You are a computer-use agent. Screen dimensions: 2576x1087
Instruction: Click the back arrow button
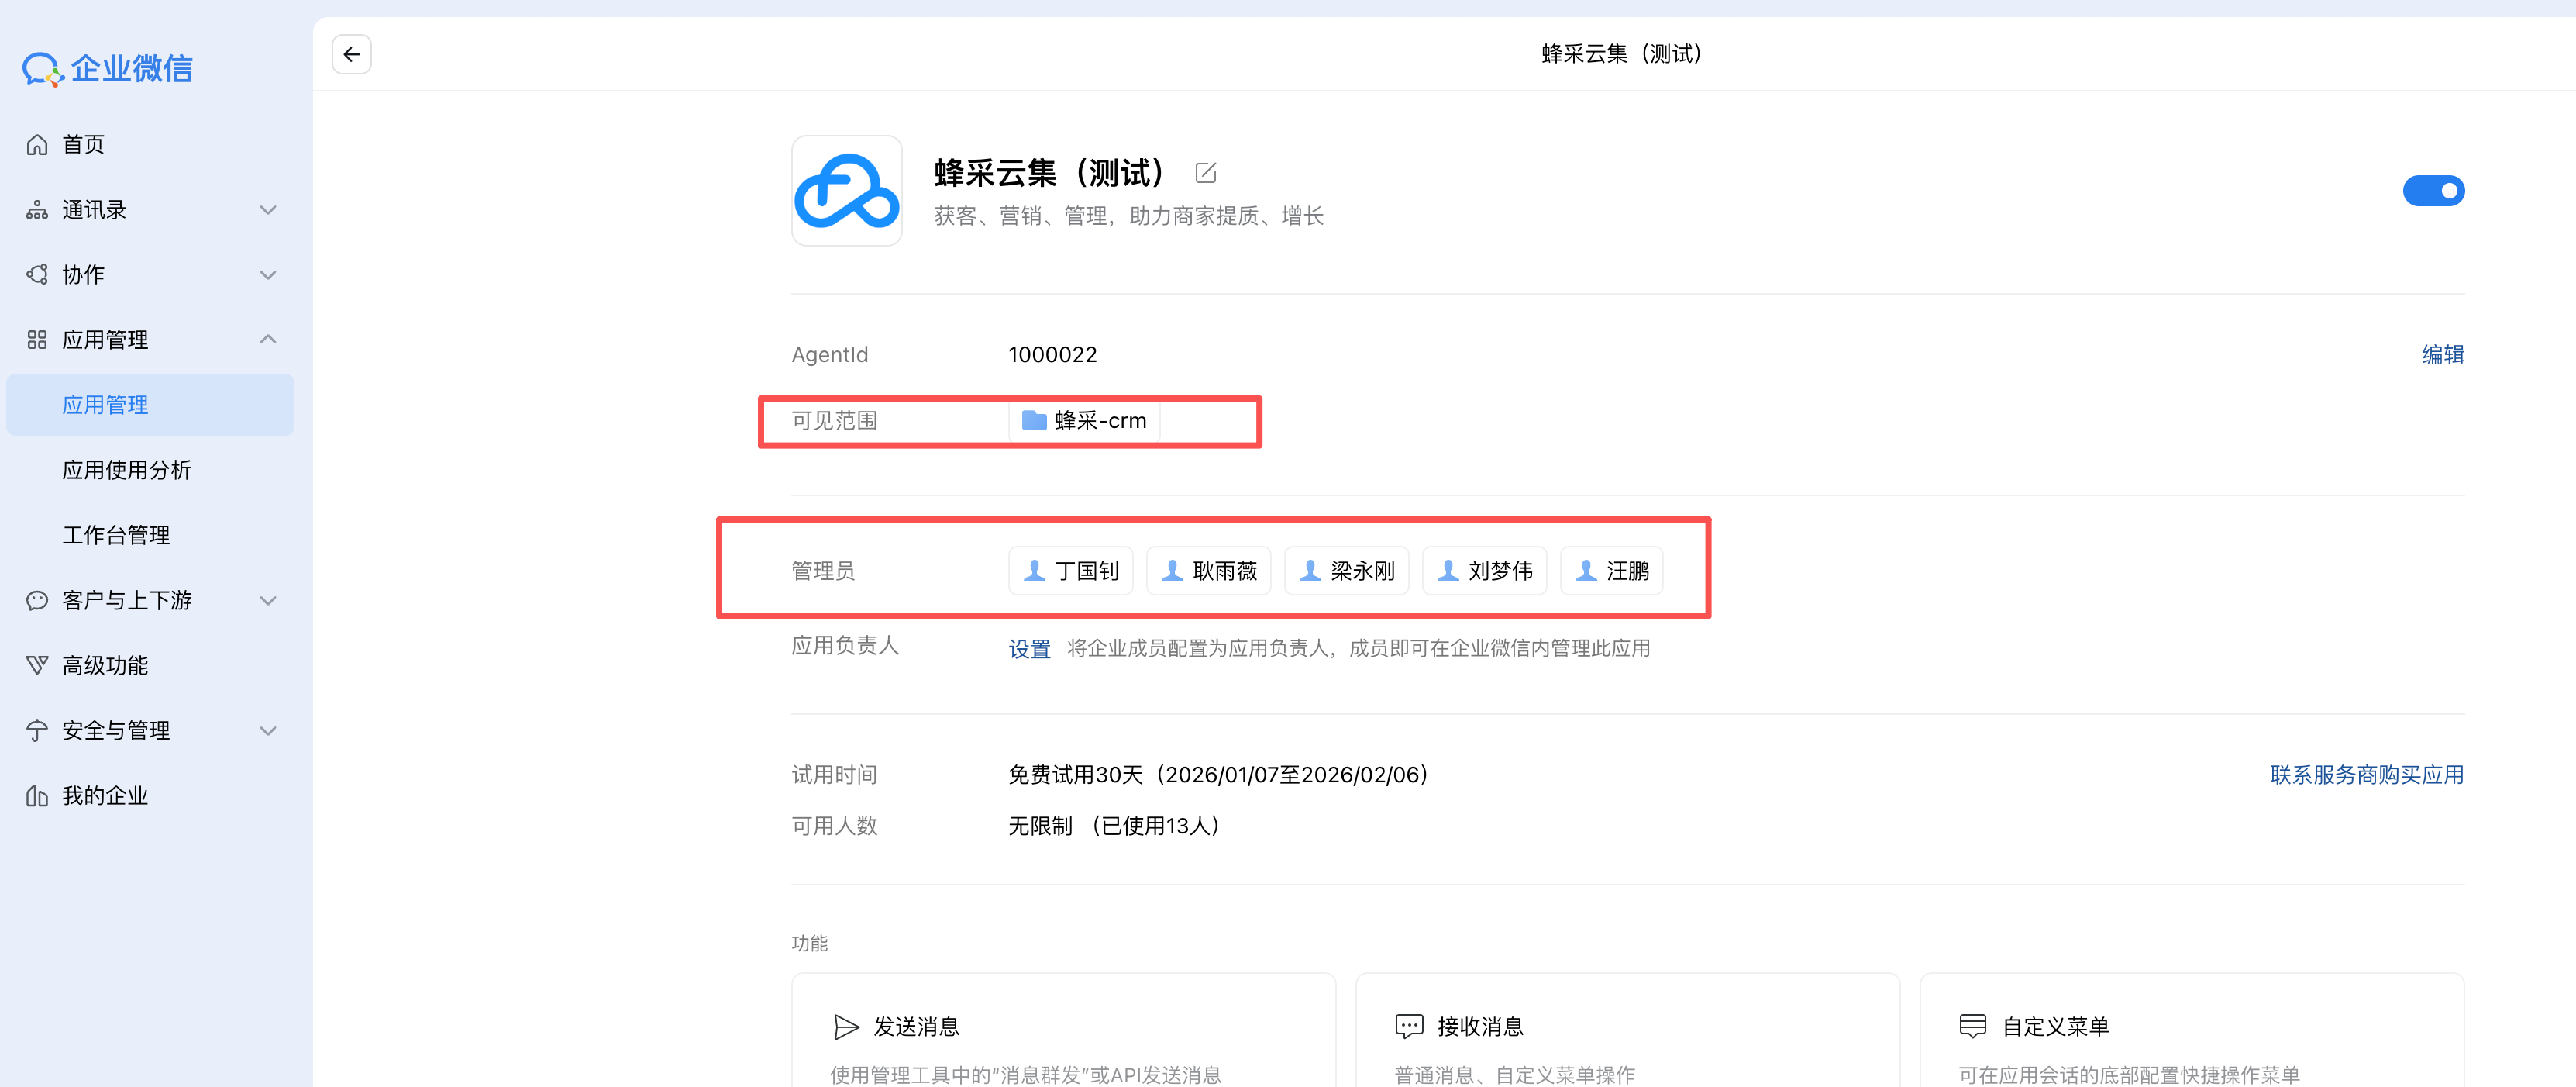tap(351, 54)
